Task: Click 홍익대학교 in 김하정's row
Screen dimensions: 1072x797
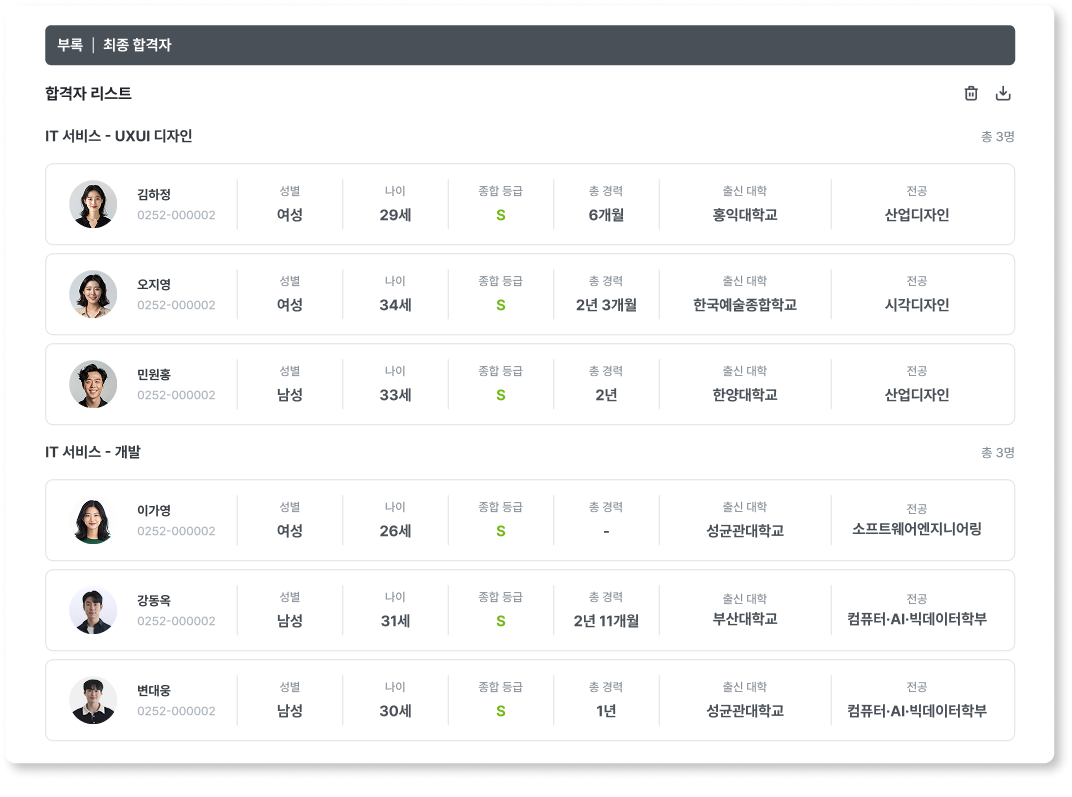Action: [x=745, y=215]
